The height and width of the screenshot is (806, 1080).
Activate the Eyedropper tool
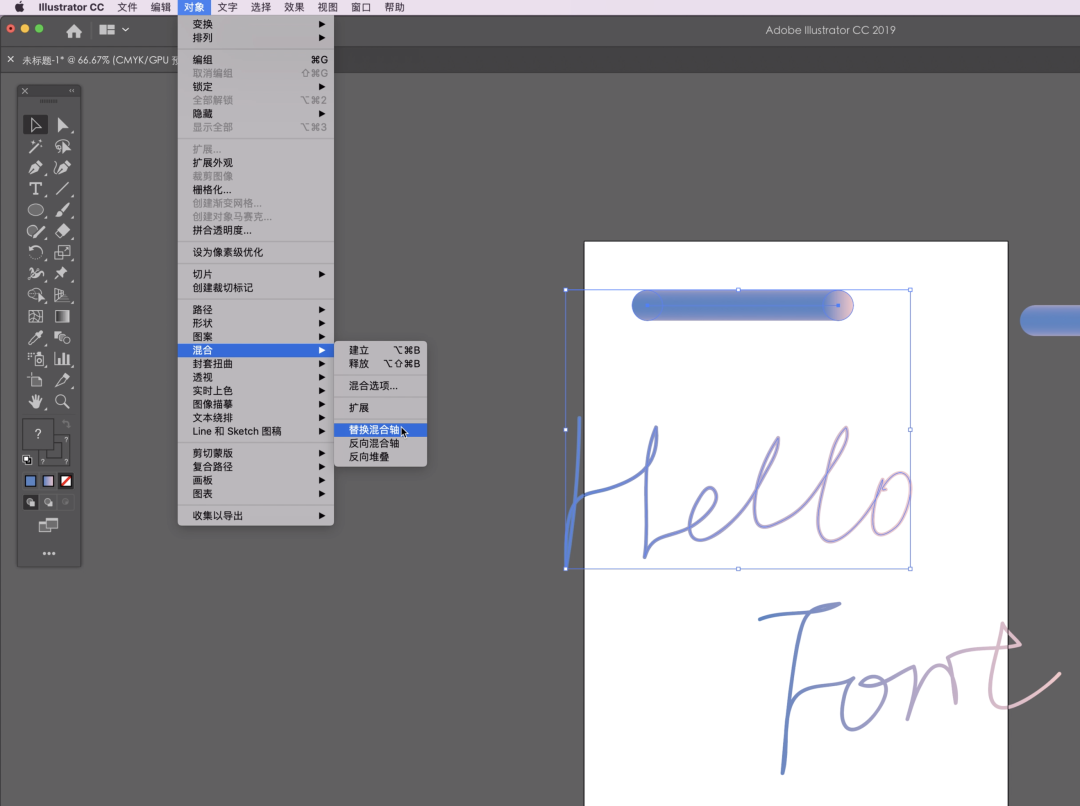coord(36,337)
